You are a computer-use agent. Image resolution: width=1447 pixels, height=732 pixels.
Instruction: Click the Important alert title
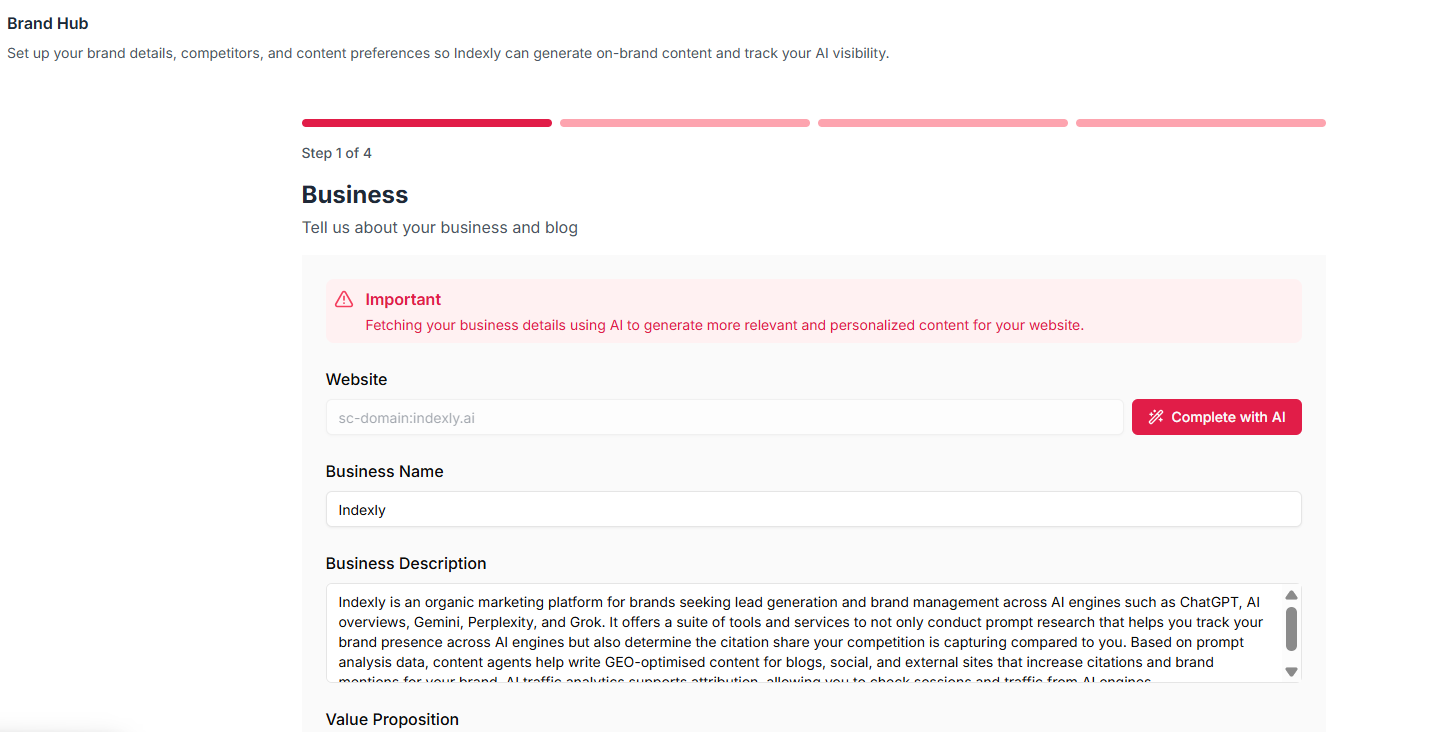tap(403, 299)
